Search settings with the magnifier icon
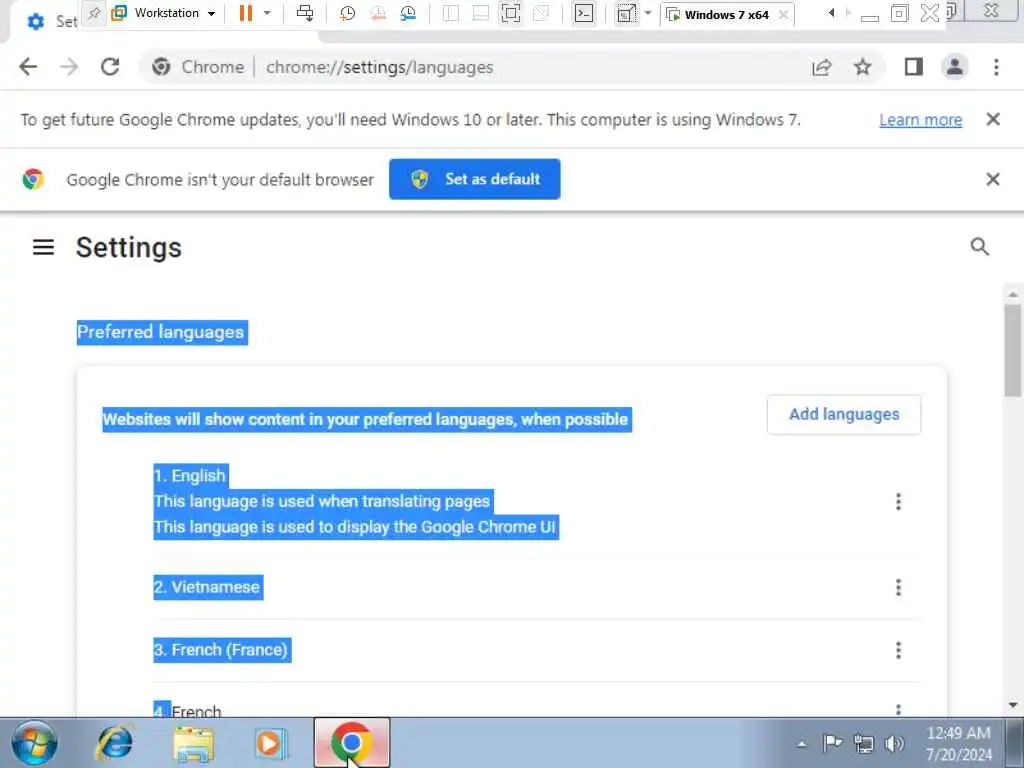Image resolution: width=1024 pixels, height=768 pixels. pyautogui.click(x=980, y=247)
